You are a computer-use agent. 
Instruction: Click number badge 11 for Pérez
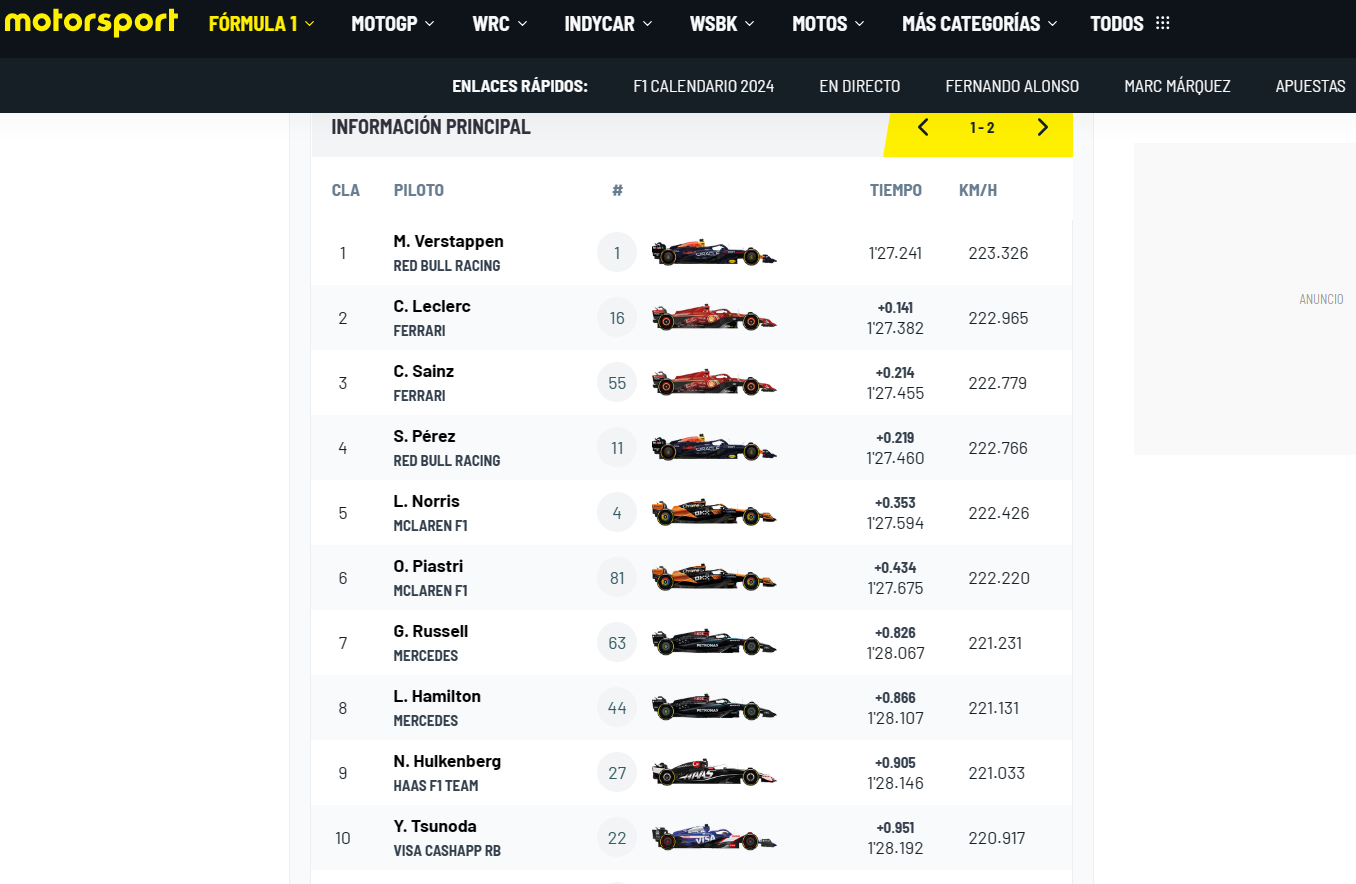tap(617, 448)
